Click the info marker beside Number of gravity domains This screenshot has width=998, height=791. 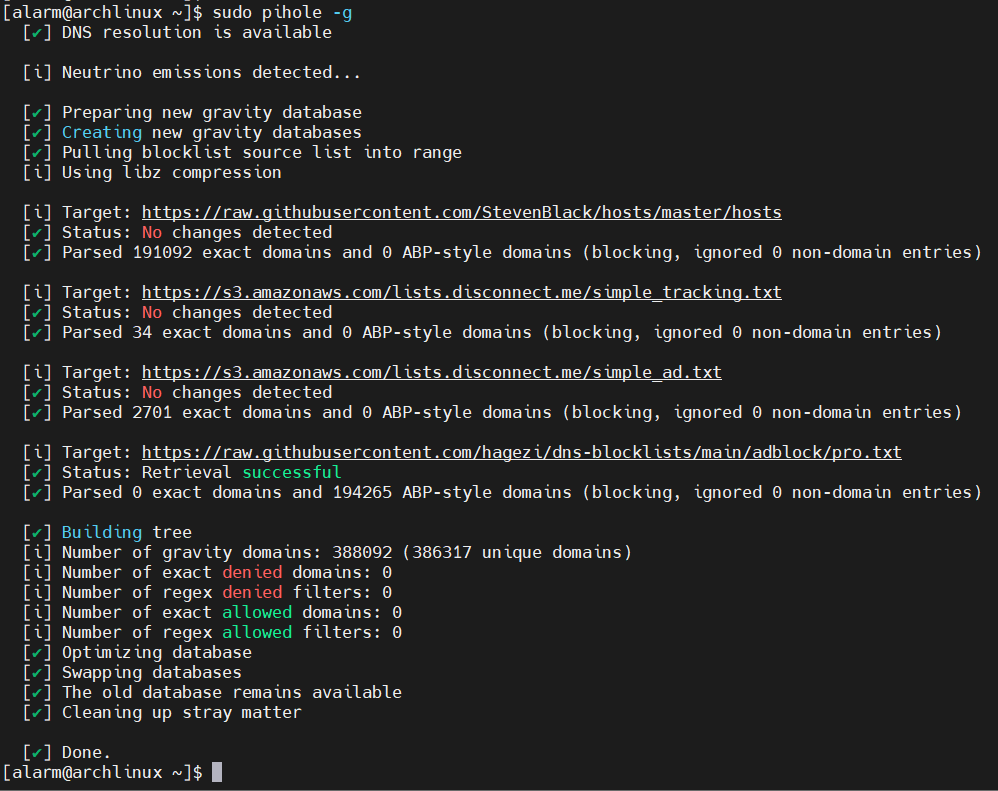coord(37,552)
